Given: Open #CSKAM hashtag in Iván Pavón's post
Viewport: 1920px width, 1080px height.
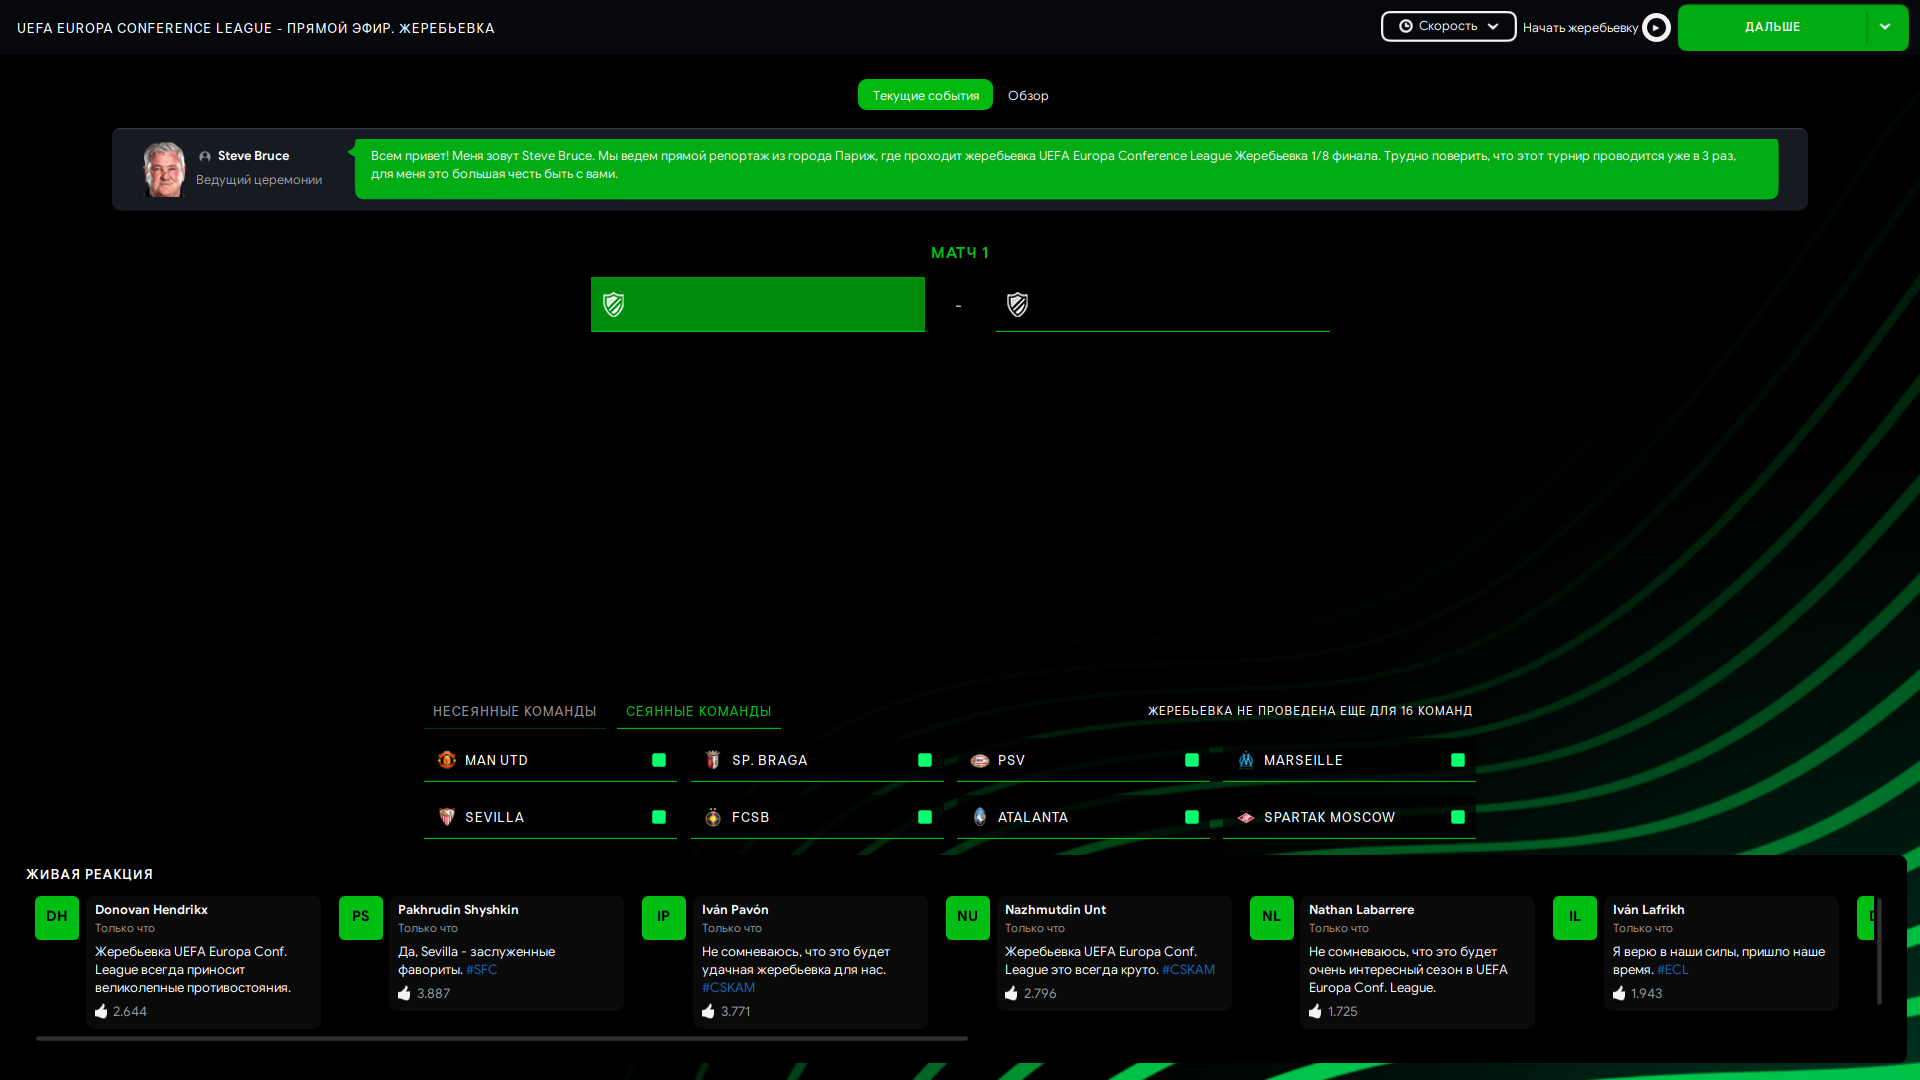Looking at the screenshot, I should 728,987.
